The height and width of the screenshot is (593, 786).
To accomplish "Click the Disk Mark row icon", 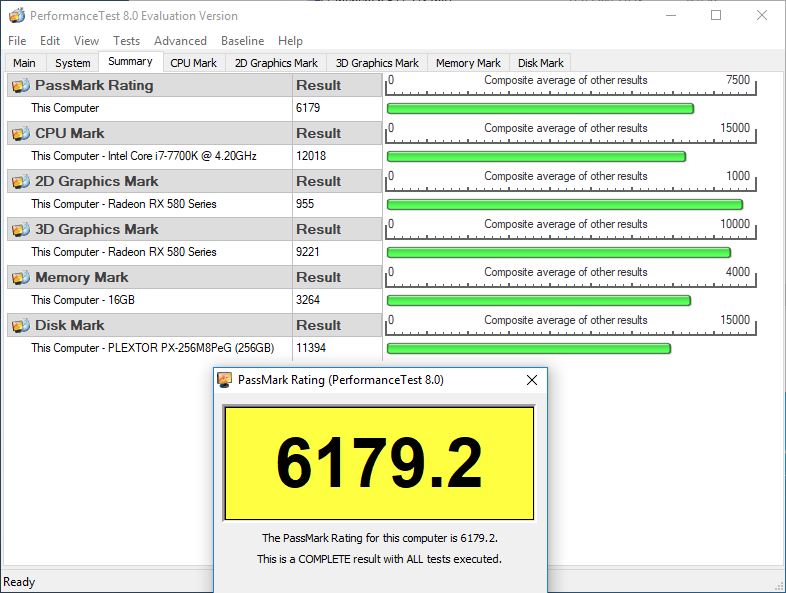I will pyautogui.click(x=20, y=326).
